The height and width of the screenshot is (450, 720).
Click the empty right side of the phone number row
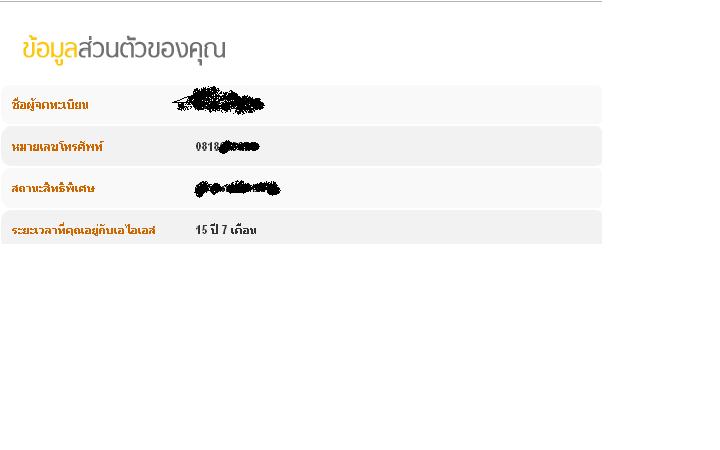point(432,146)
